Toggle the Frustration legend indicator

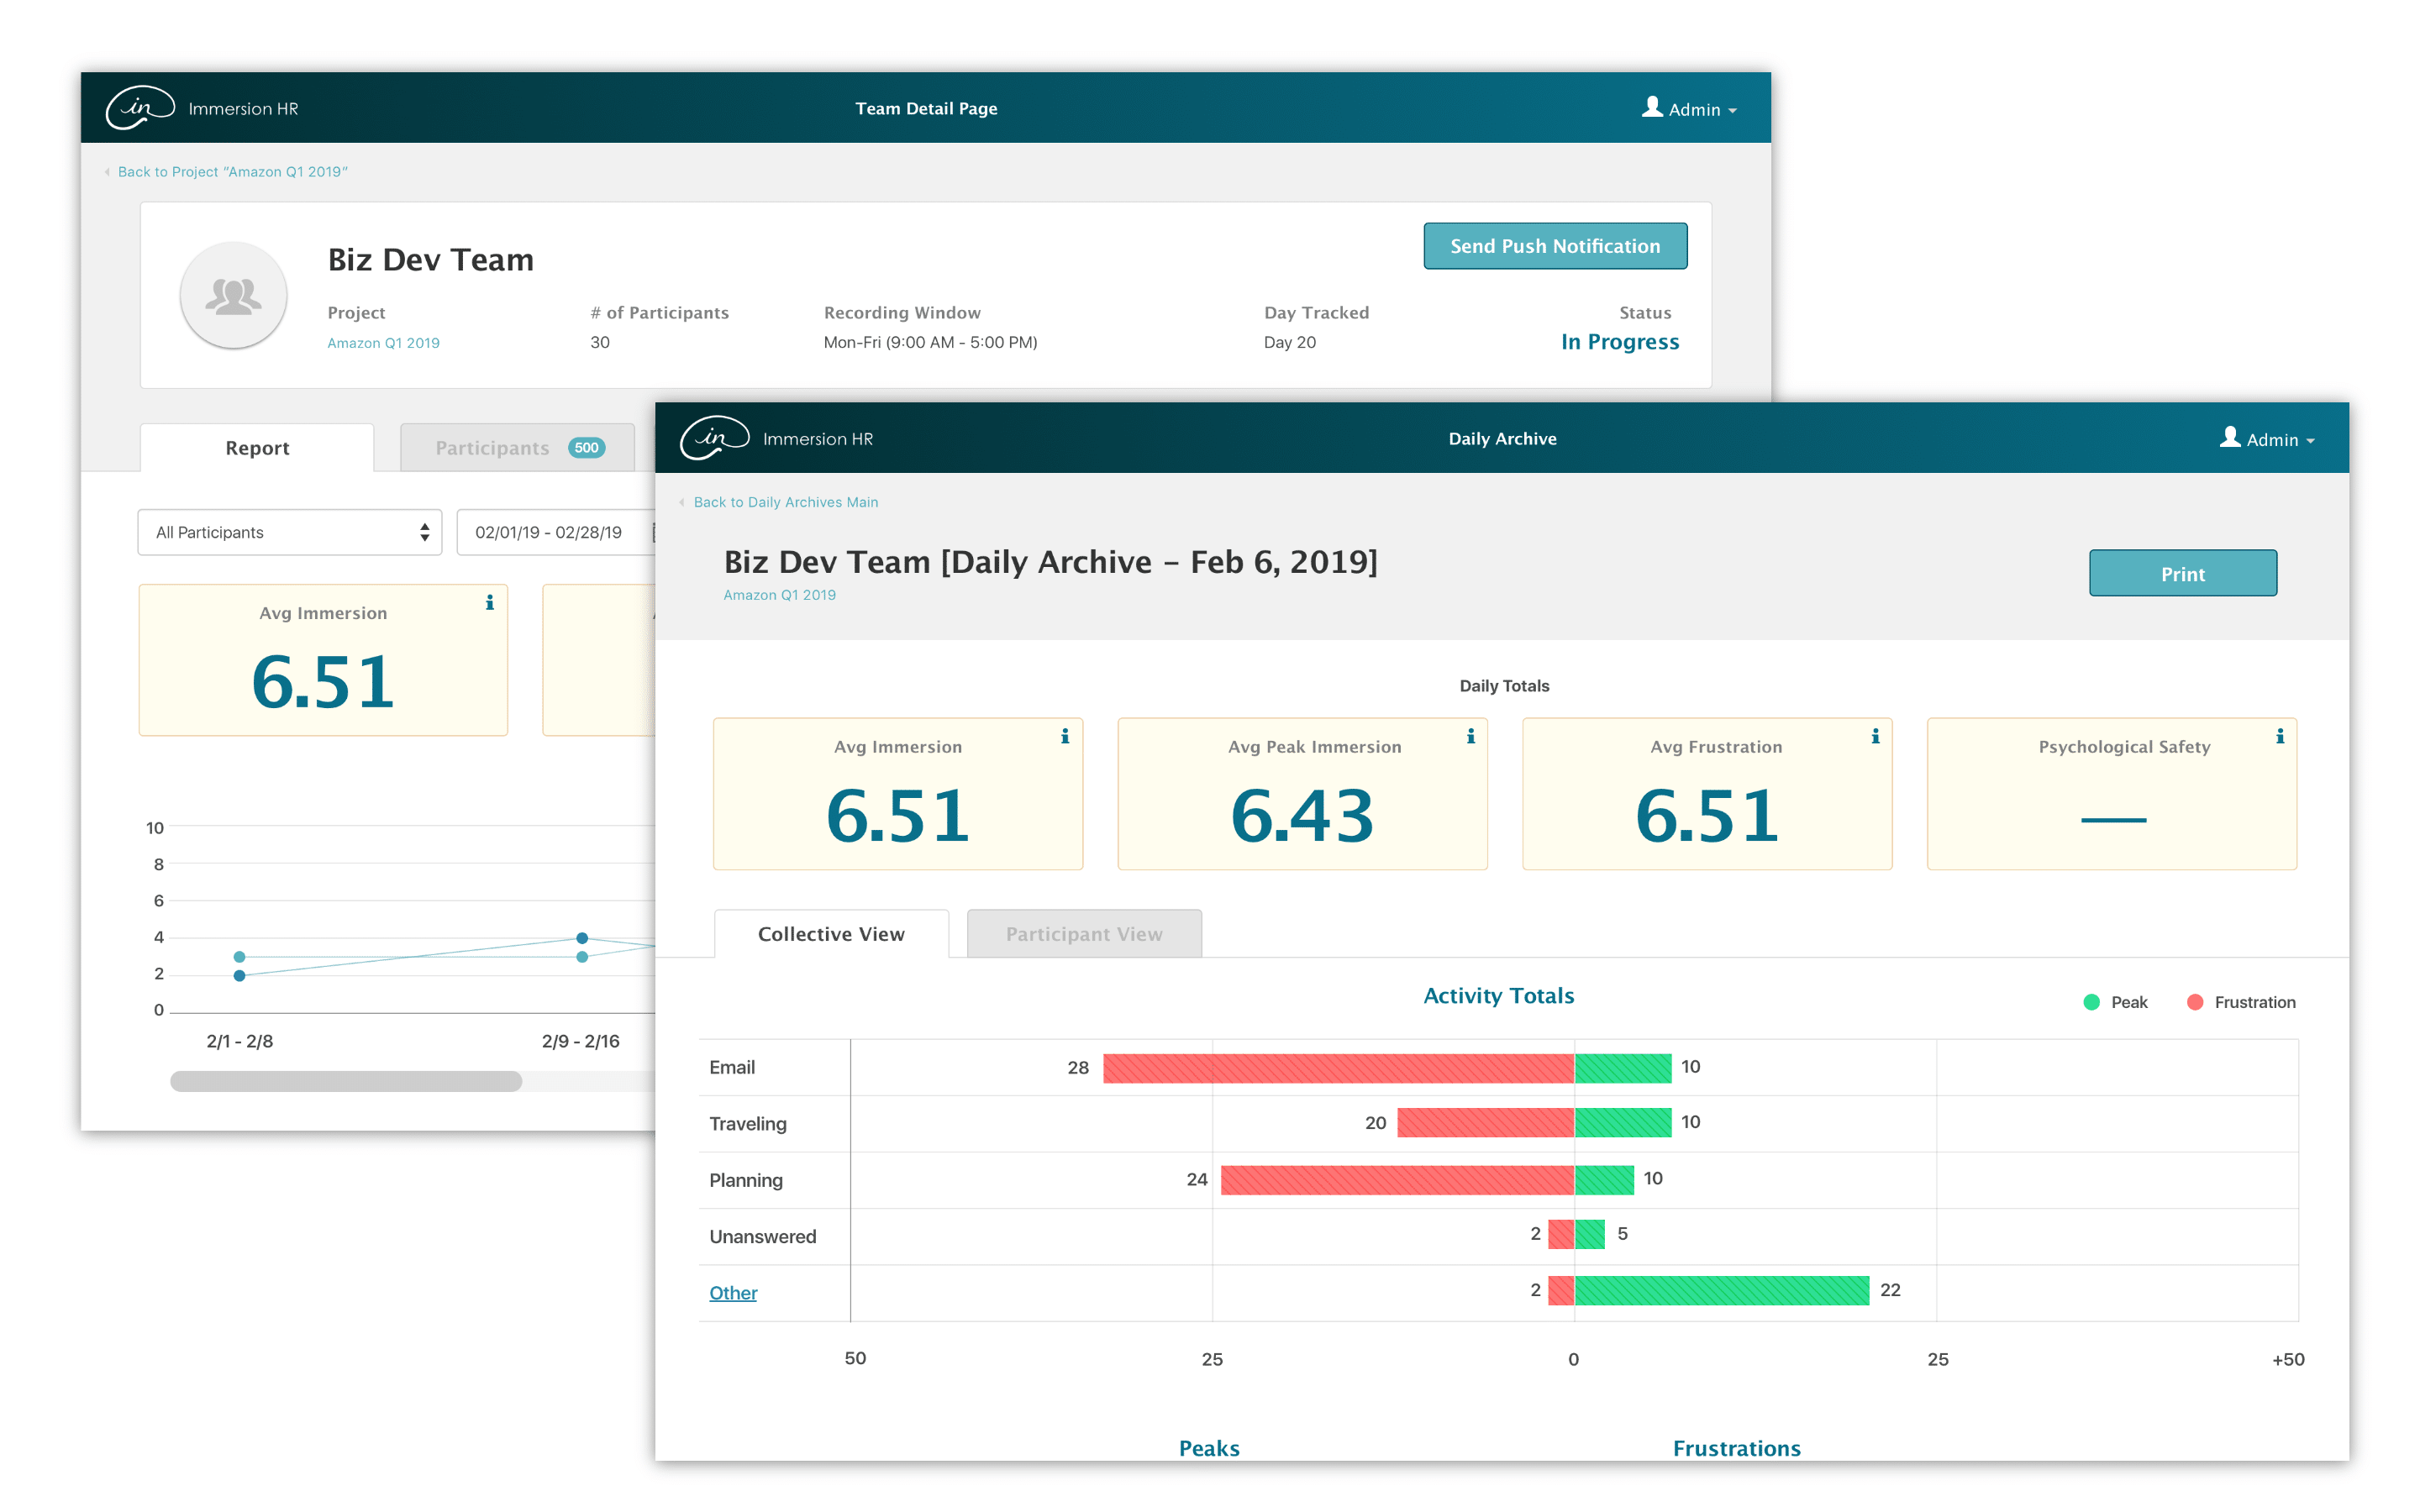(2195, 1002)
